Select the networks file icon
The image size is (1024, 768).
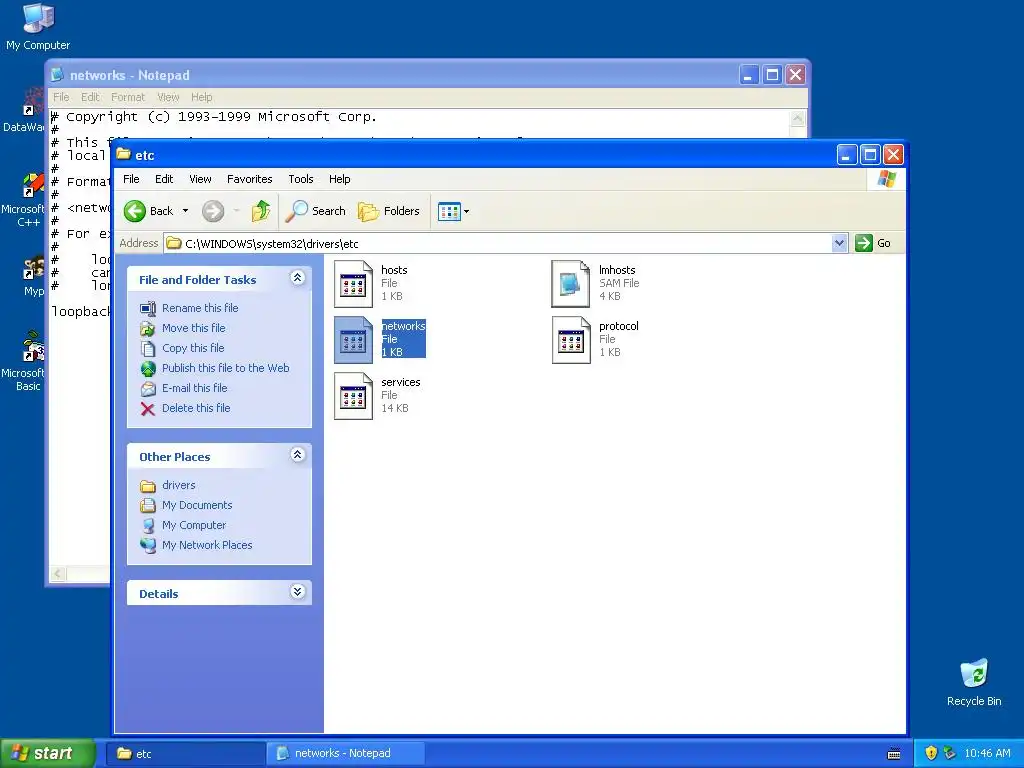[x=353, y=340]
